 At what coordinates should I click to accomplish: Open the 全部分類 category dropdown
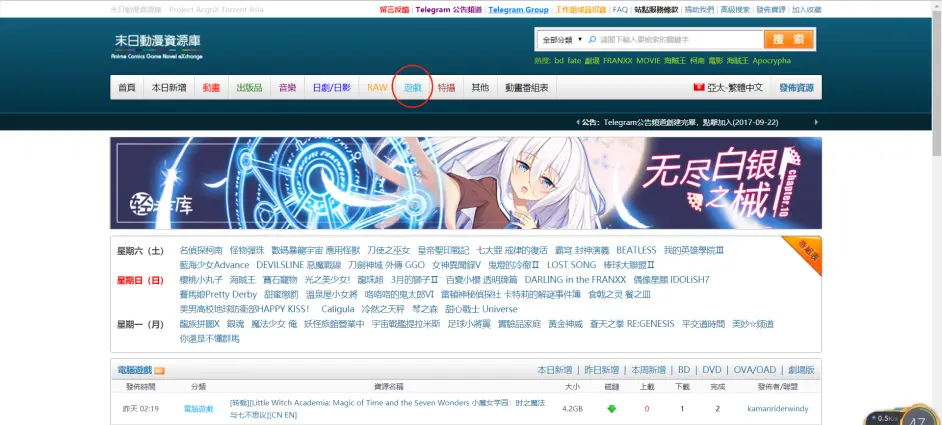point(562,40)
